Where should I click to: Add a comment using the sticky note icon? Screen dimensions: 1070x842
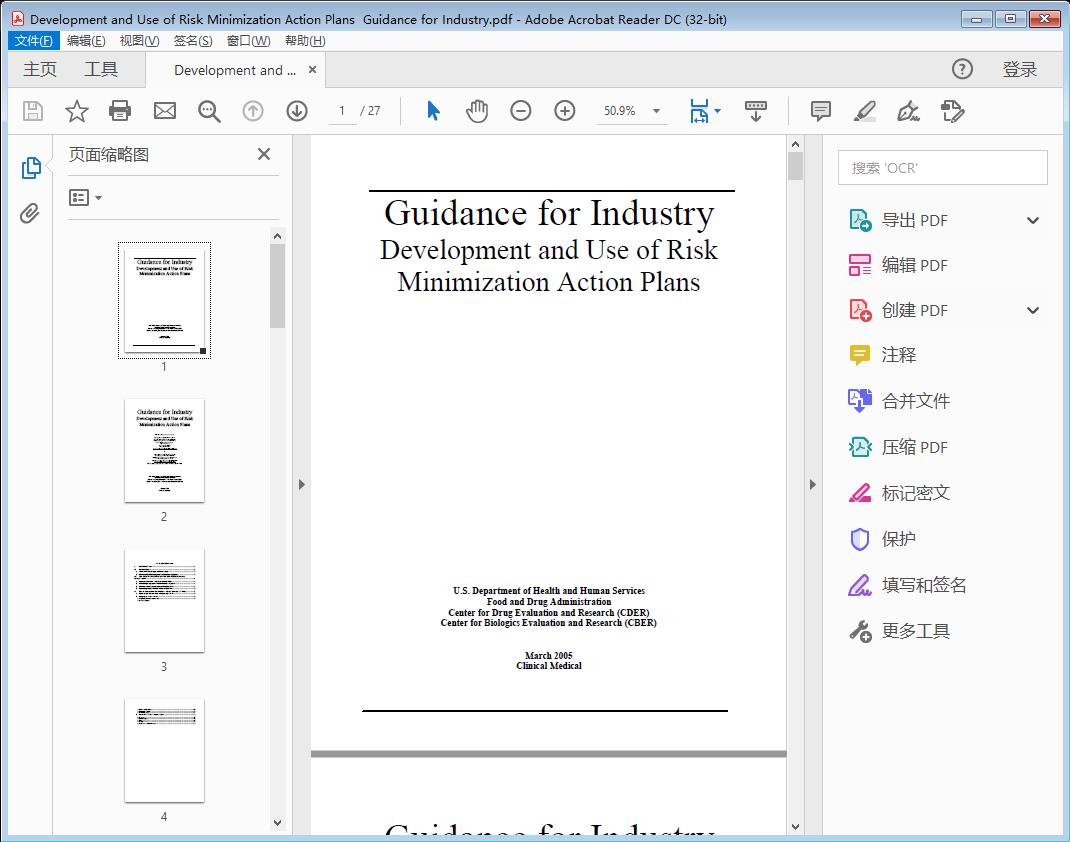tap(820, 111)
